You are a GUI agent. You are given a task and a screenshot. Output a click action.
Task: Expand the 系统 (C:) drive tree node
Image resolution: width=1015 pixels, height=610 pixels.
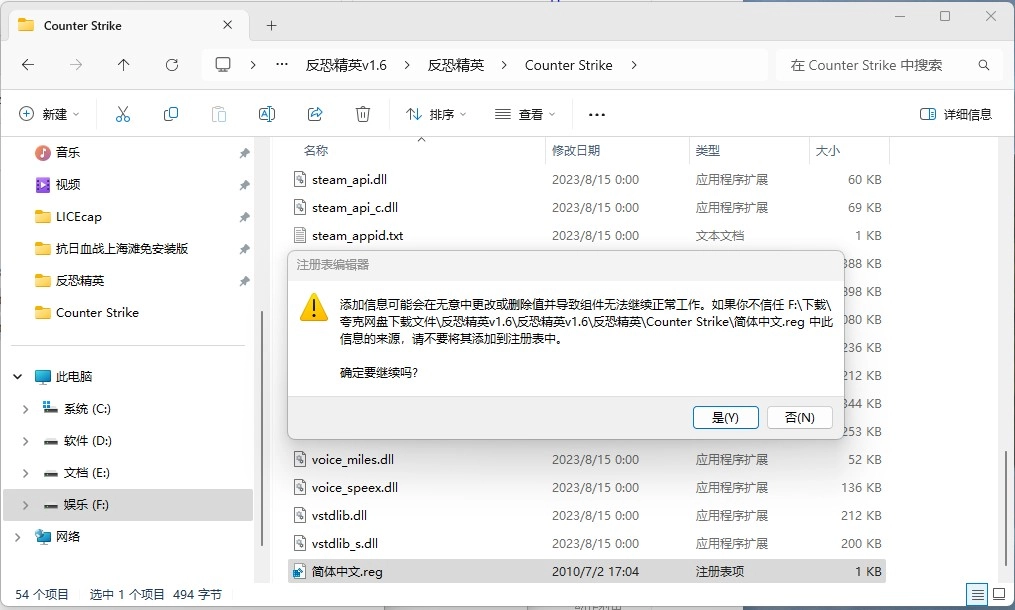26,409
